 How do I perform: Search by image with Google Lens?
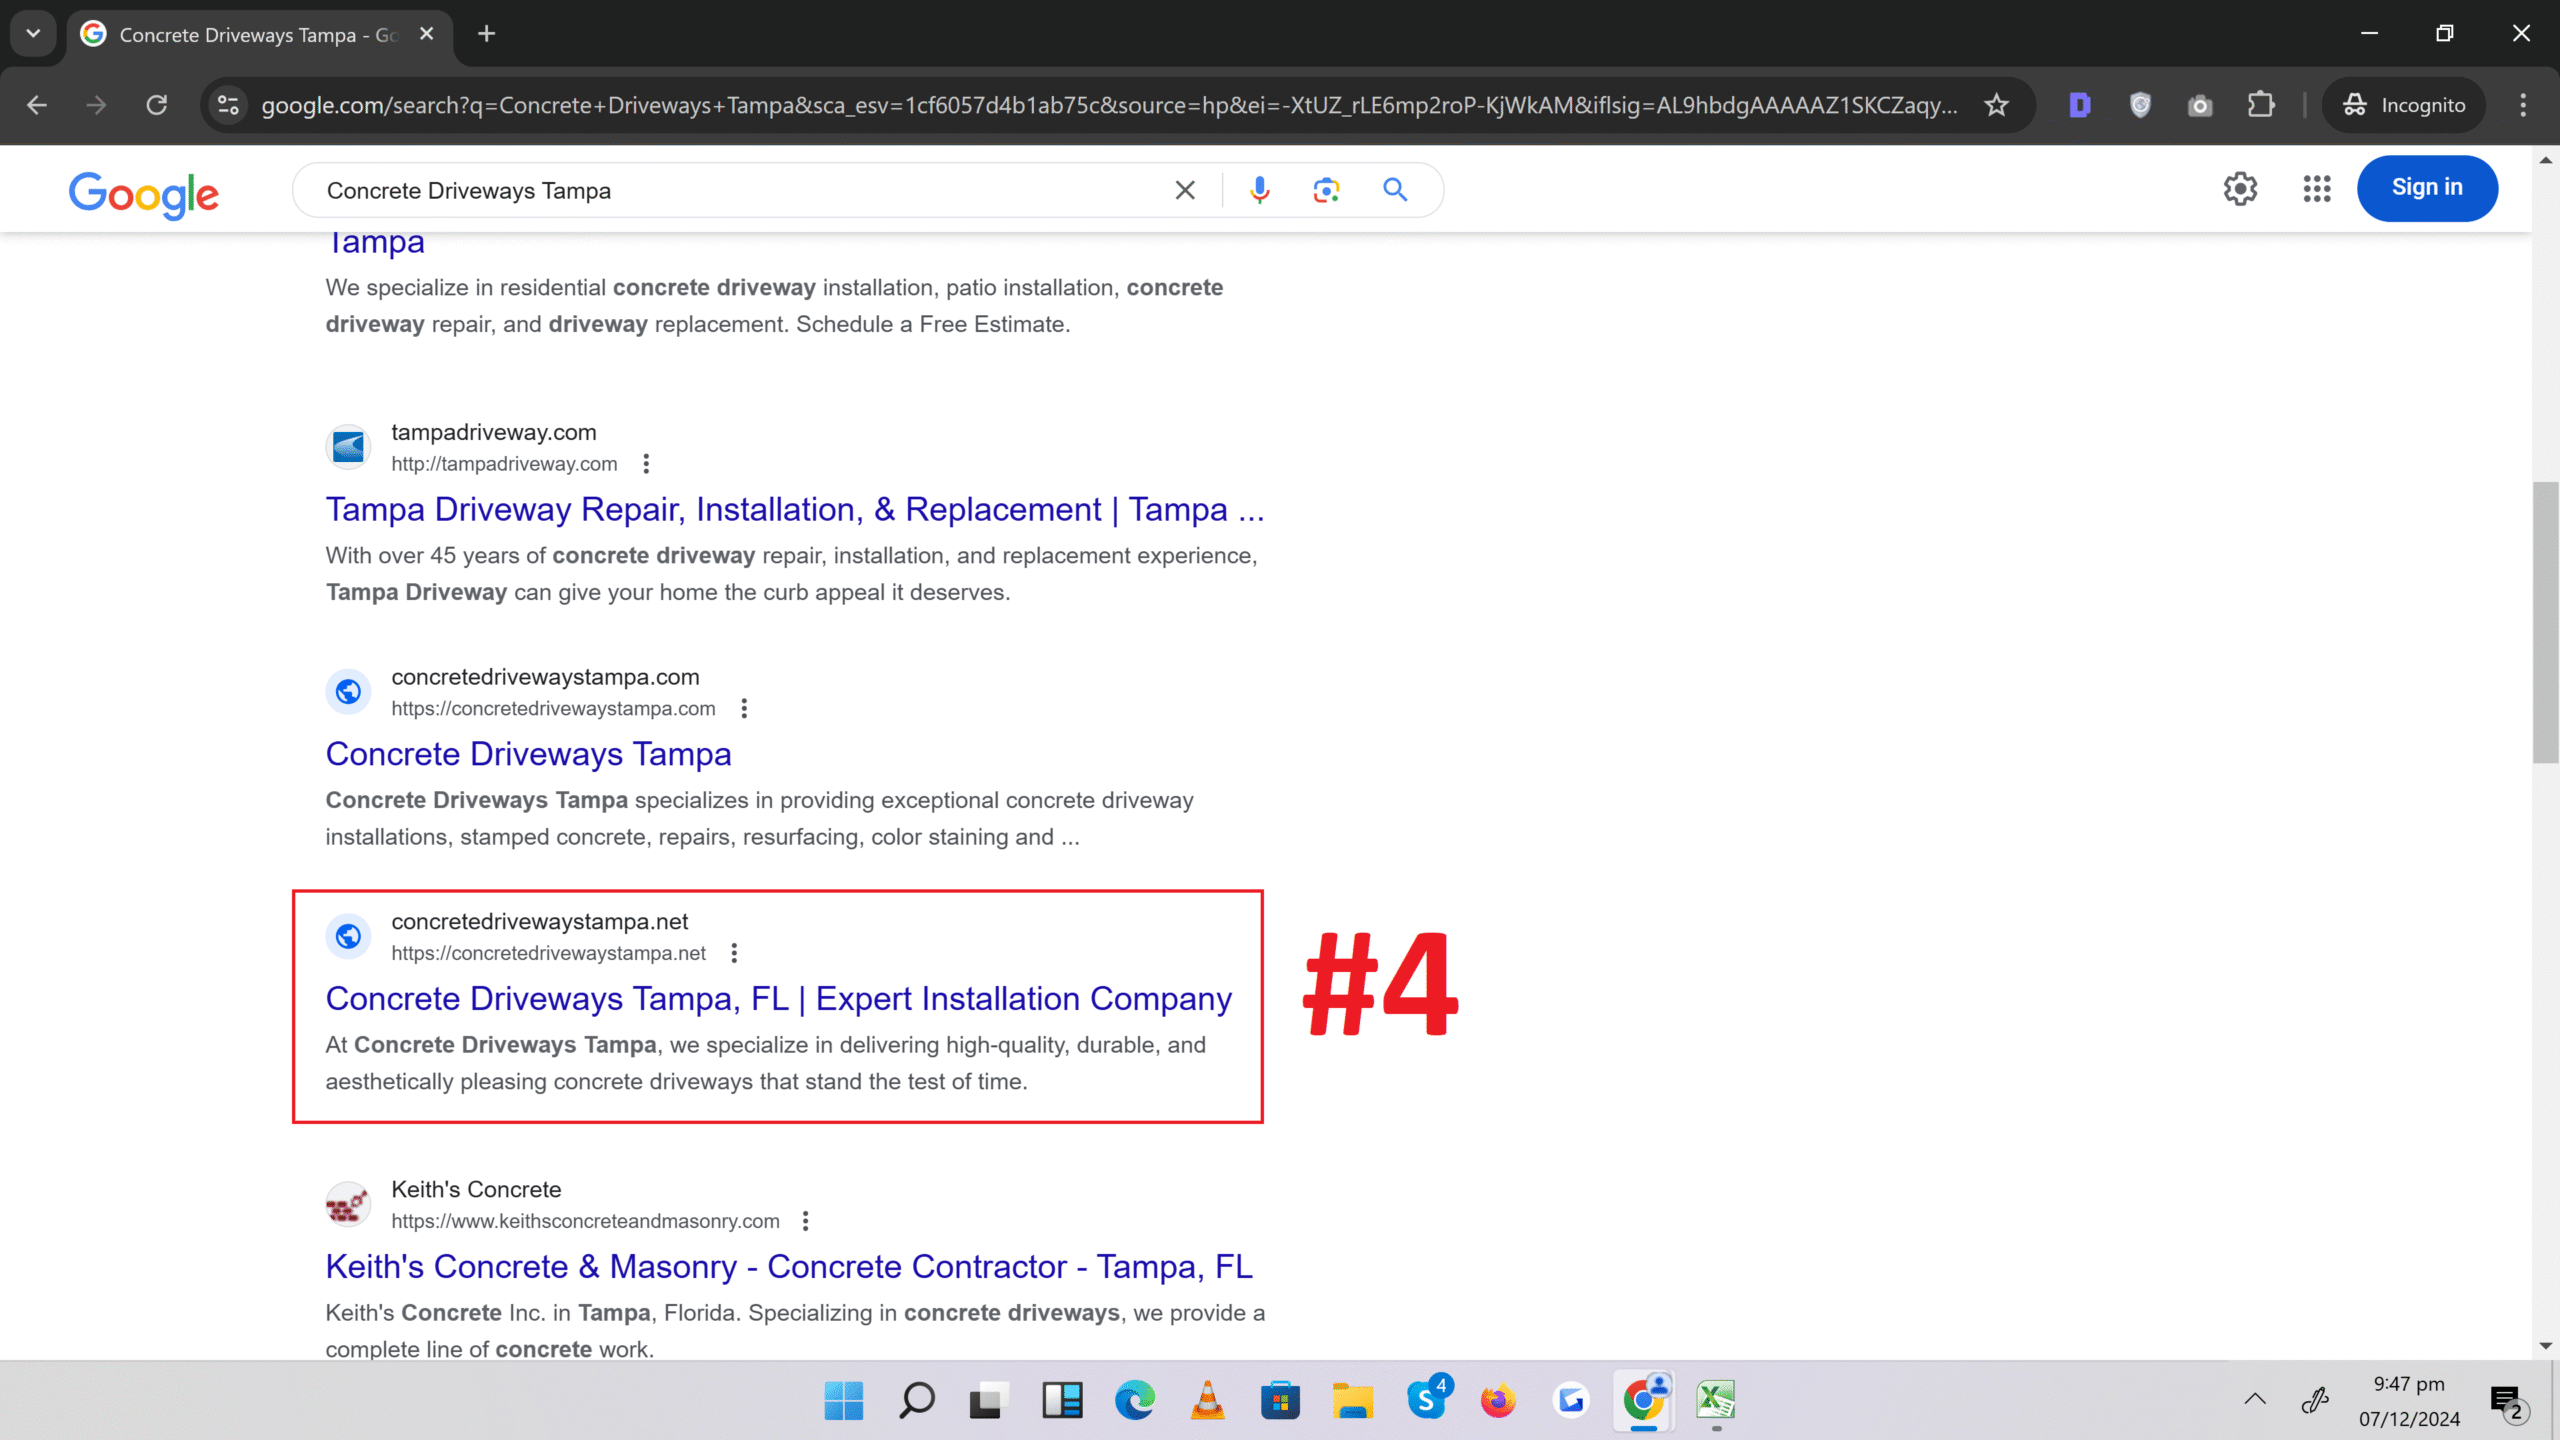click(1326, 190)
